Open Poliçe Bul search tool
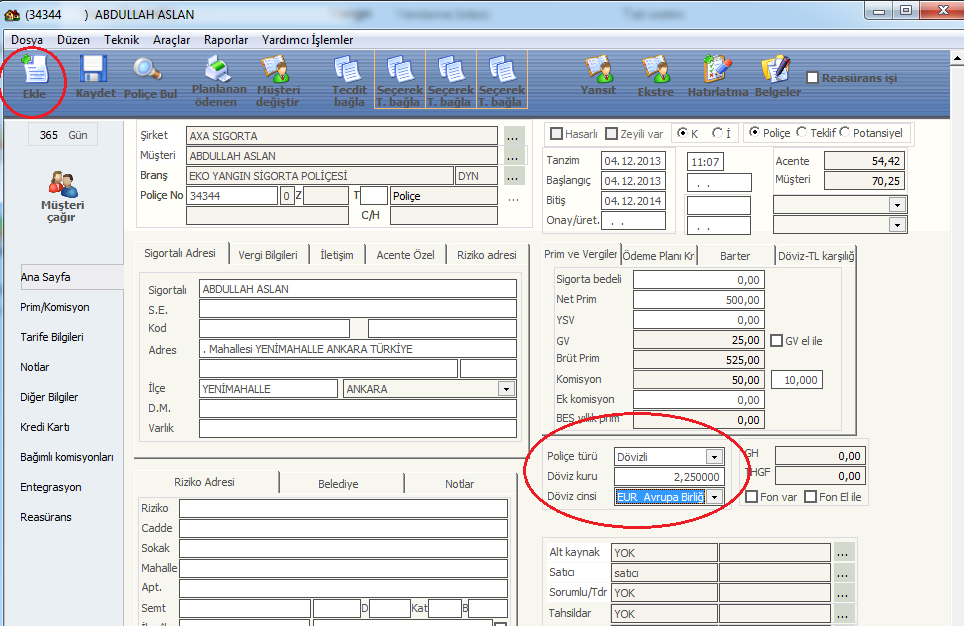This screenshot has width=964, height=626. tap(148, 76)
